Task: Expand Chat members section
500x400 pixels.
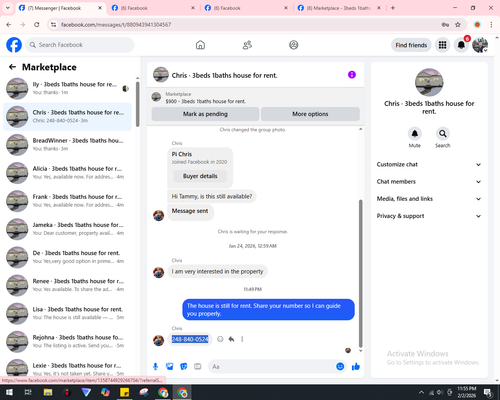Action: [429, 182]
